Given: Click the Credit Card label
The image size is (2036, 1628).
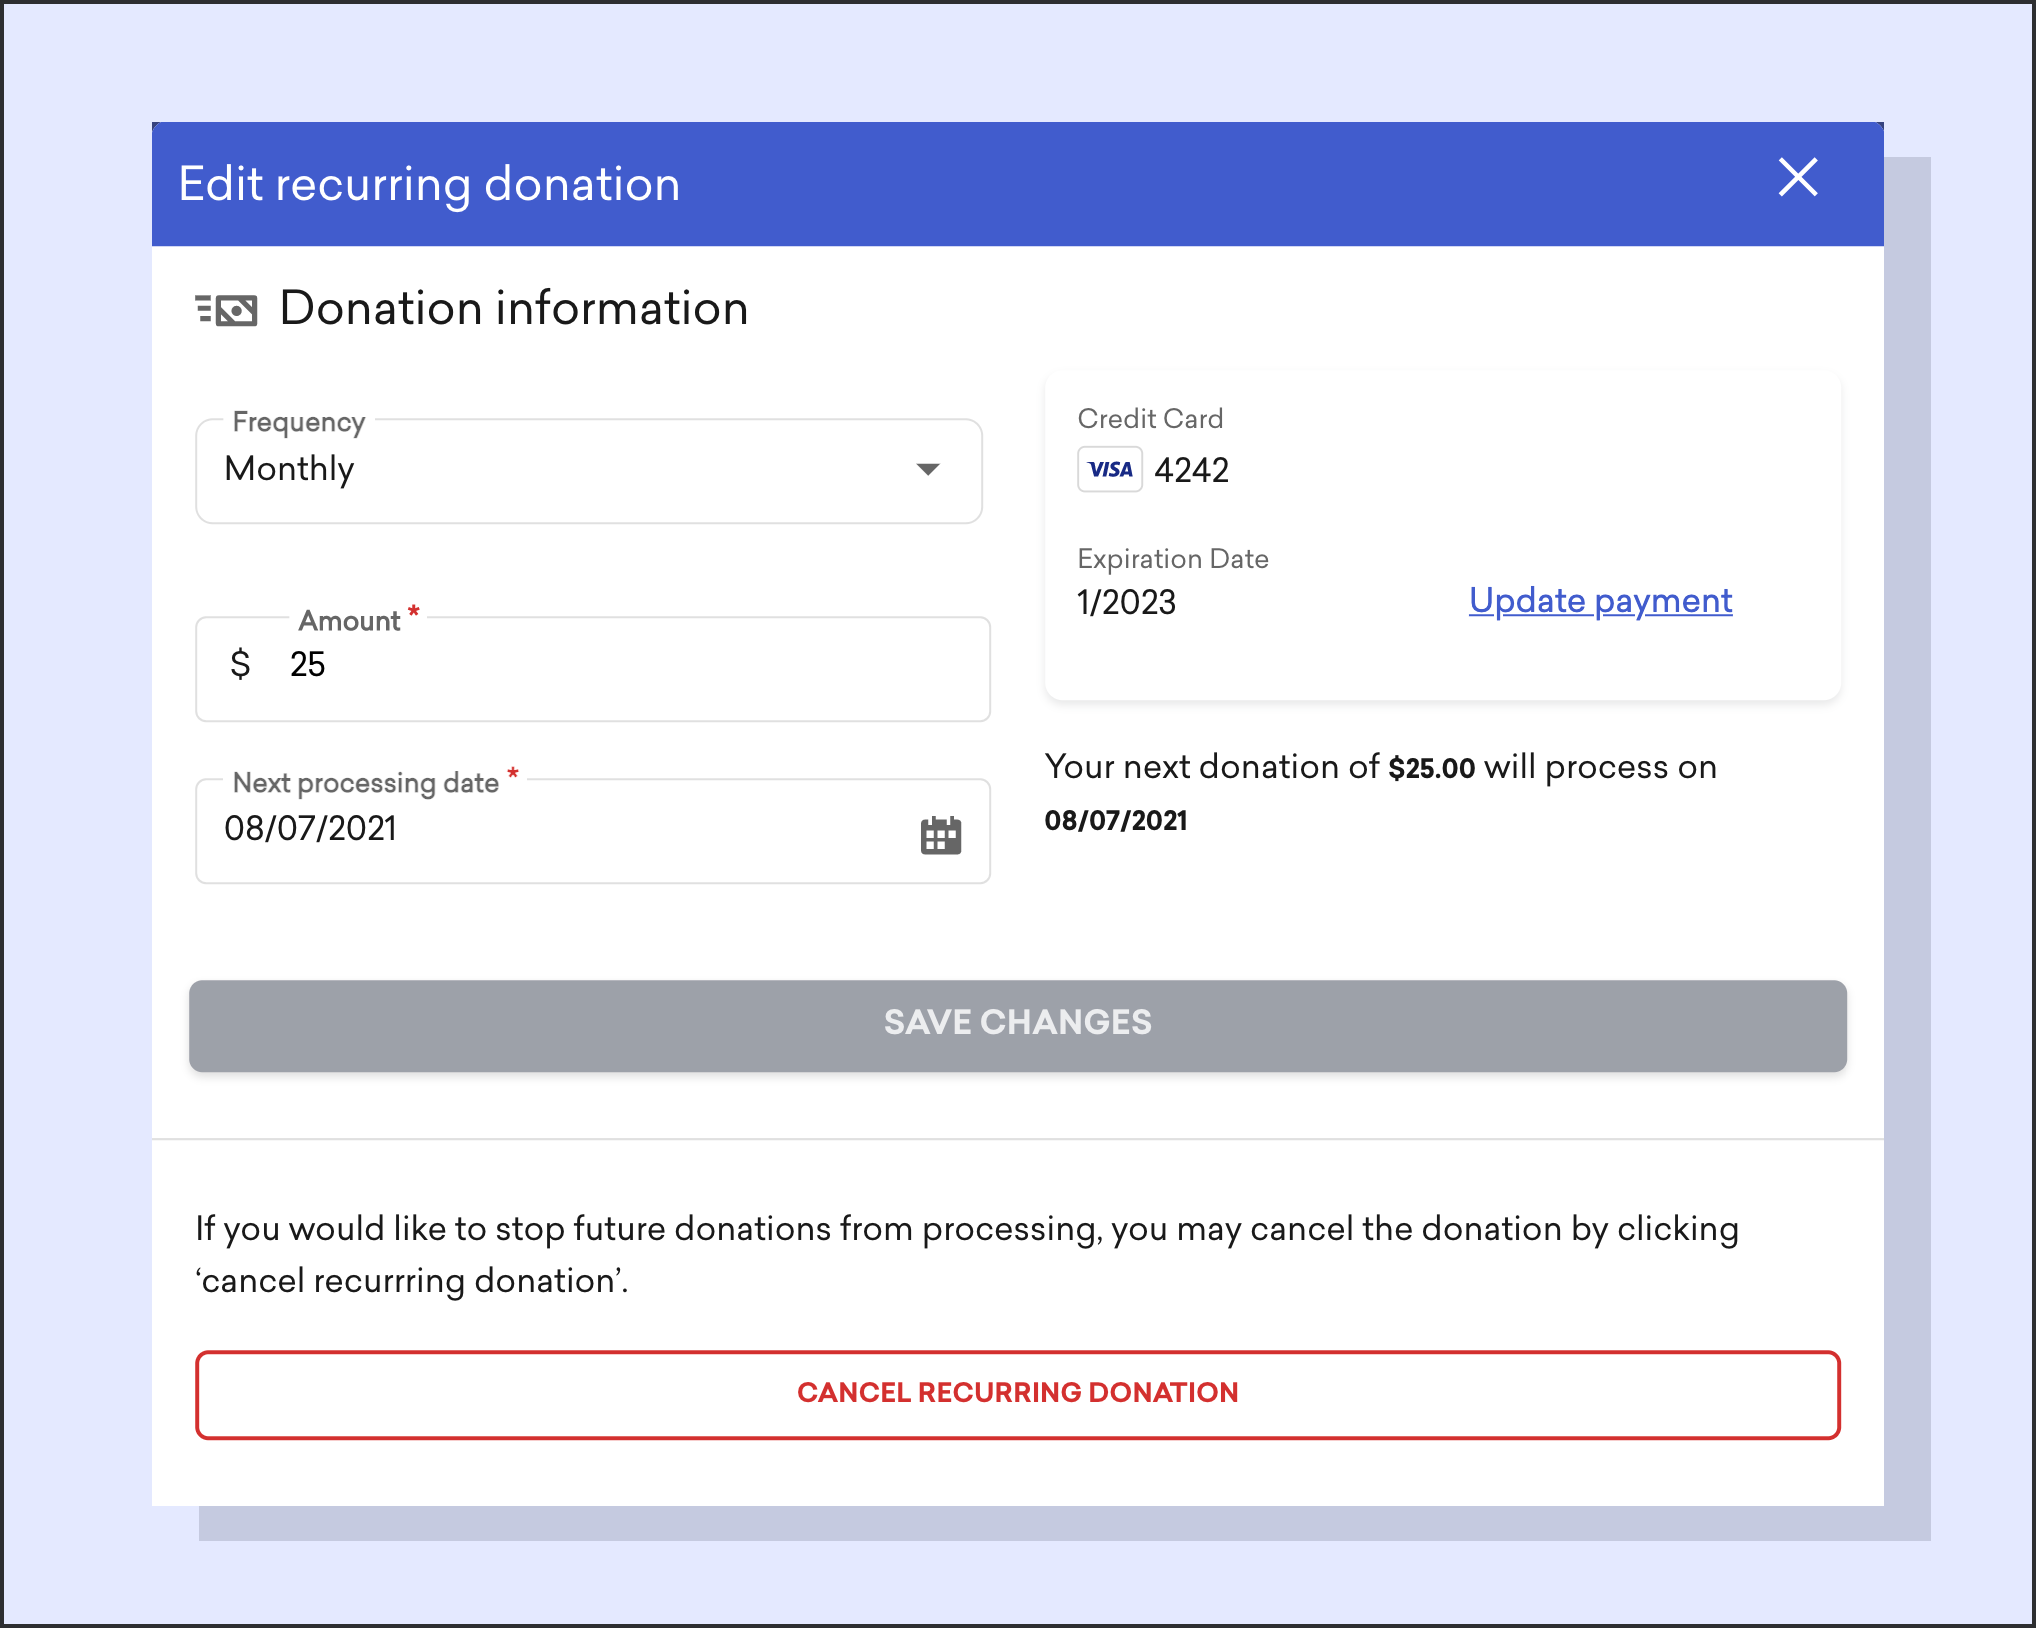Looking at the screenshot, I should click(1150, 418).
